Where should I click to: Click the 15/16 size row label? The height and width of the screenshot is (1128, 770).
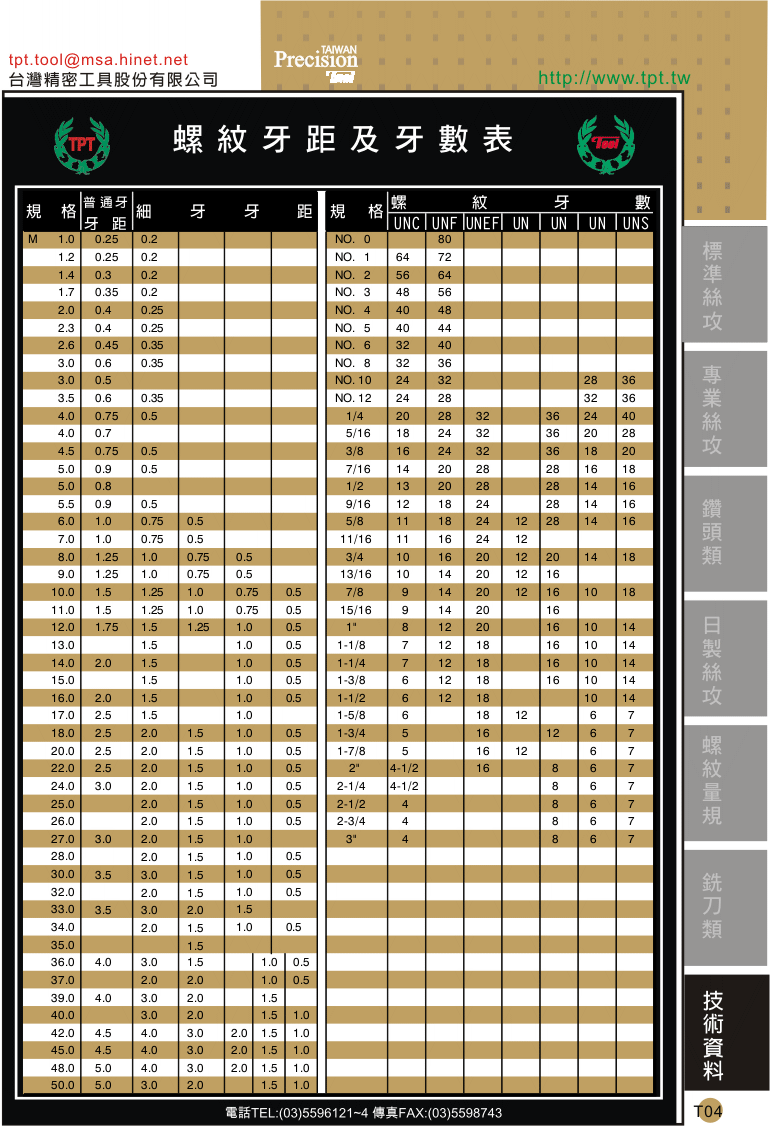coord(355,610)
